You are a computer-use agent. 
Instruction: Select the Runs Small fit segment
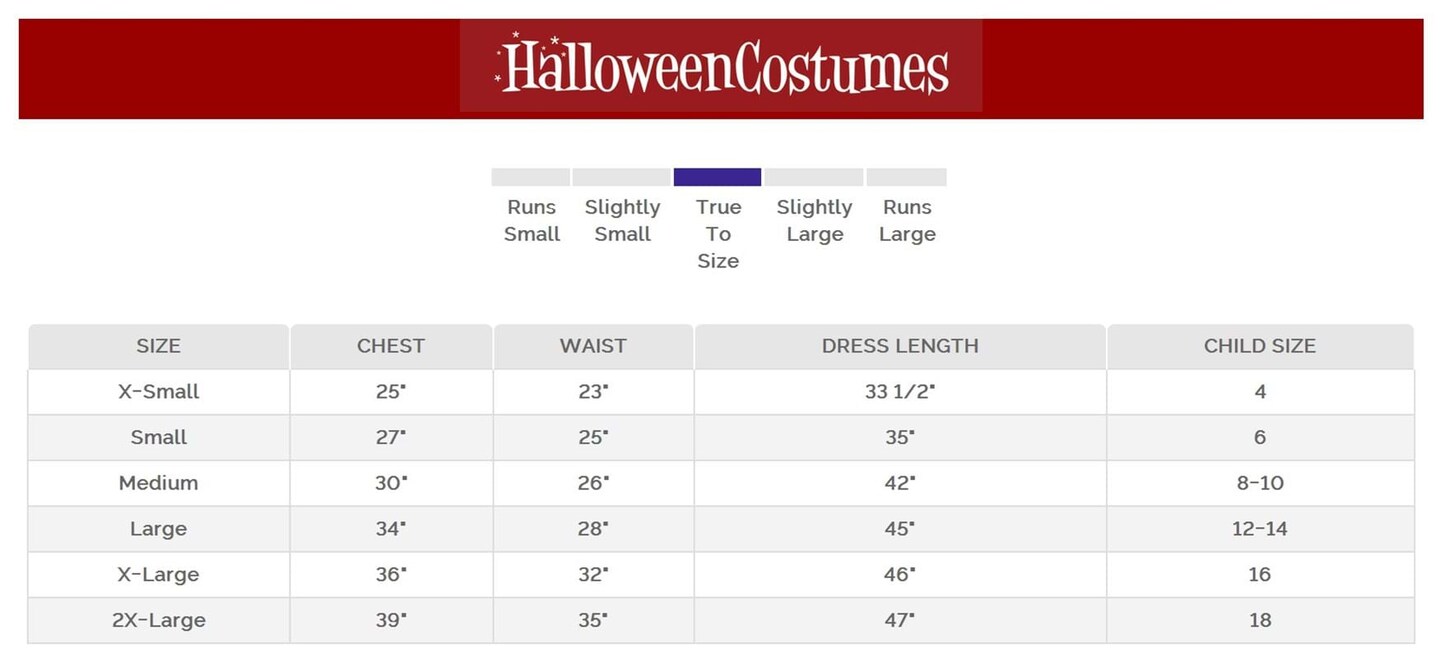[530, 177]
